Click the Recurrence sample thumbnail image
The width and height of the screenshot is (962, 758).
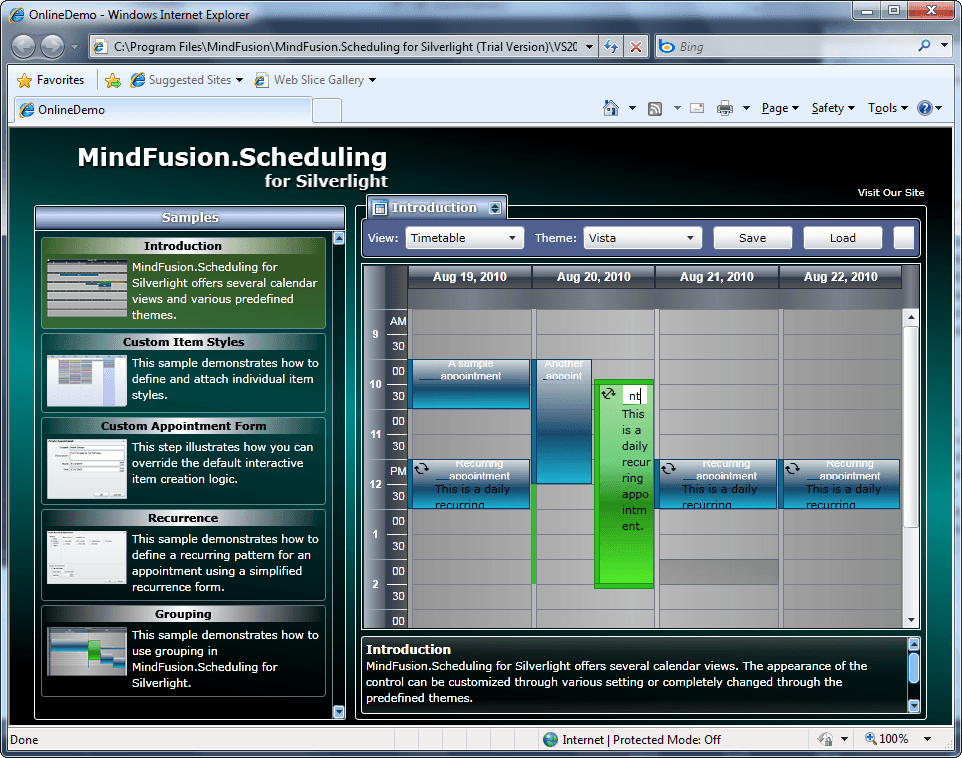[87, 557]
